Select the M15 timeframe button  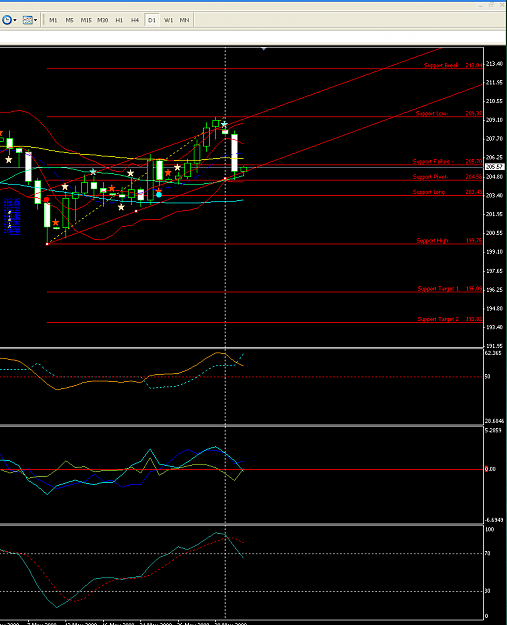click(x=86, y=20)
